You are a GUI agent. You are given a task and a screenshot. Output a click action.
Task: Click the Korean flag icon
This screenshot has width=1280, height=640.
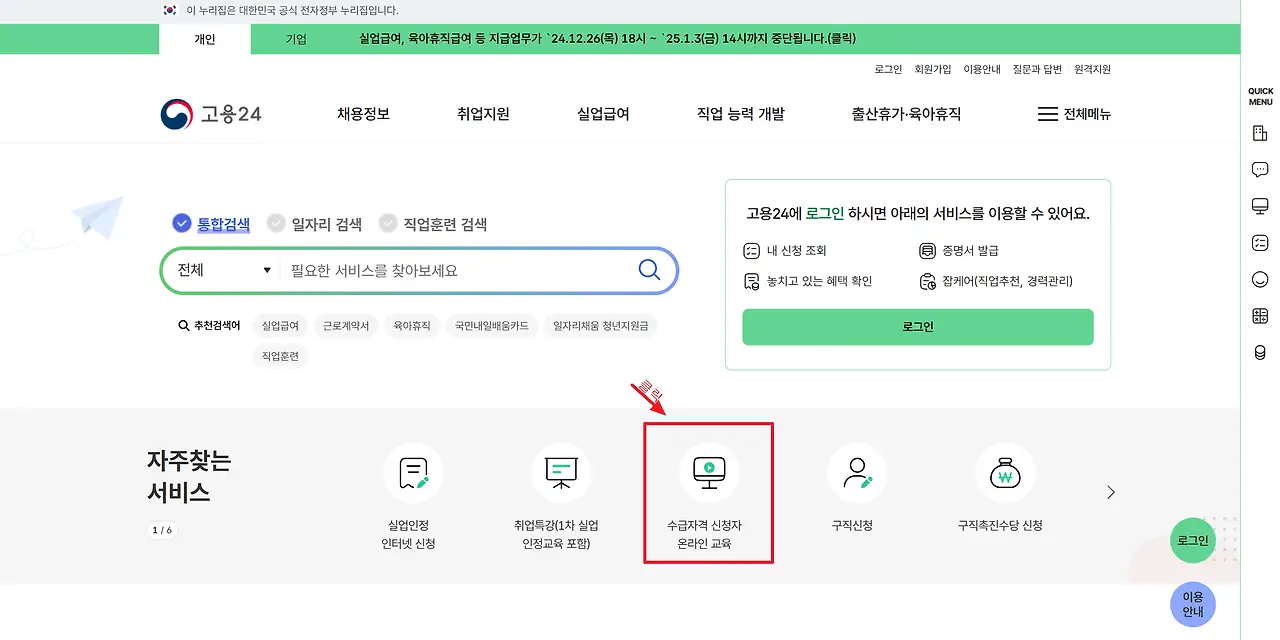coord(170,10)
